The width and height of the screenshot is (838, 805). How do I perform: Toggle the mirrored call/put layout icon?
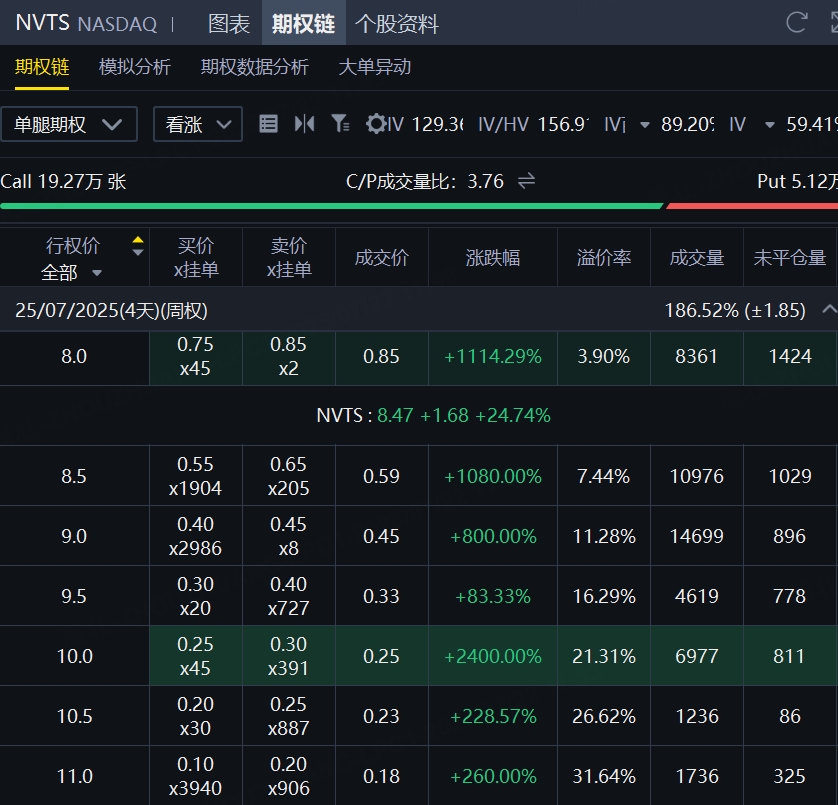[304, 124]
